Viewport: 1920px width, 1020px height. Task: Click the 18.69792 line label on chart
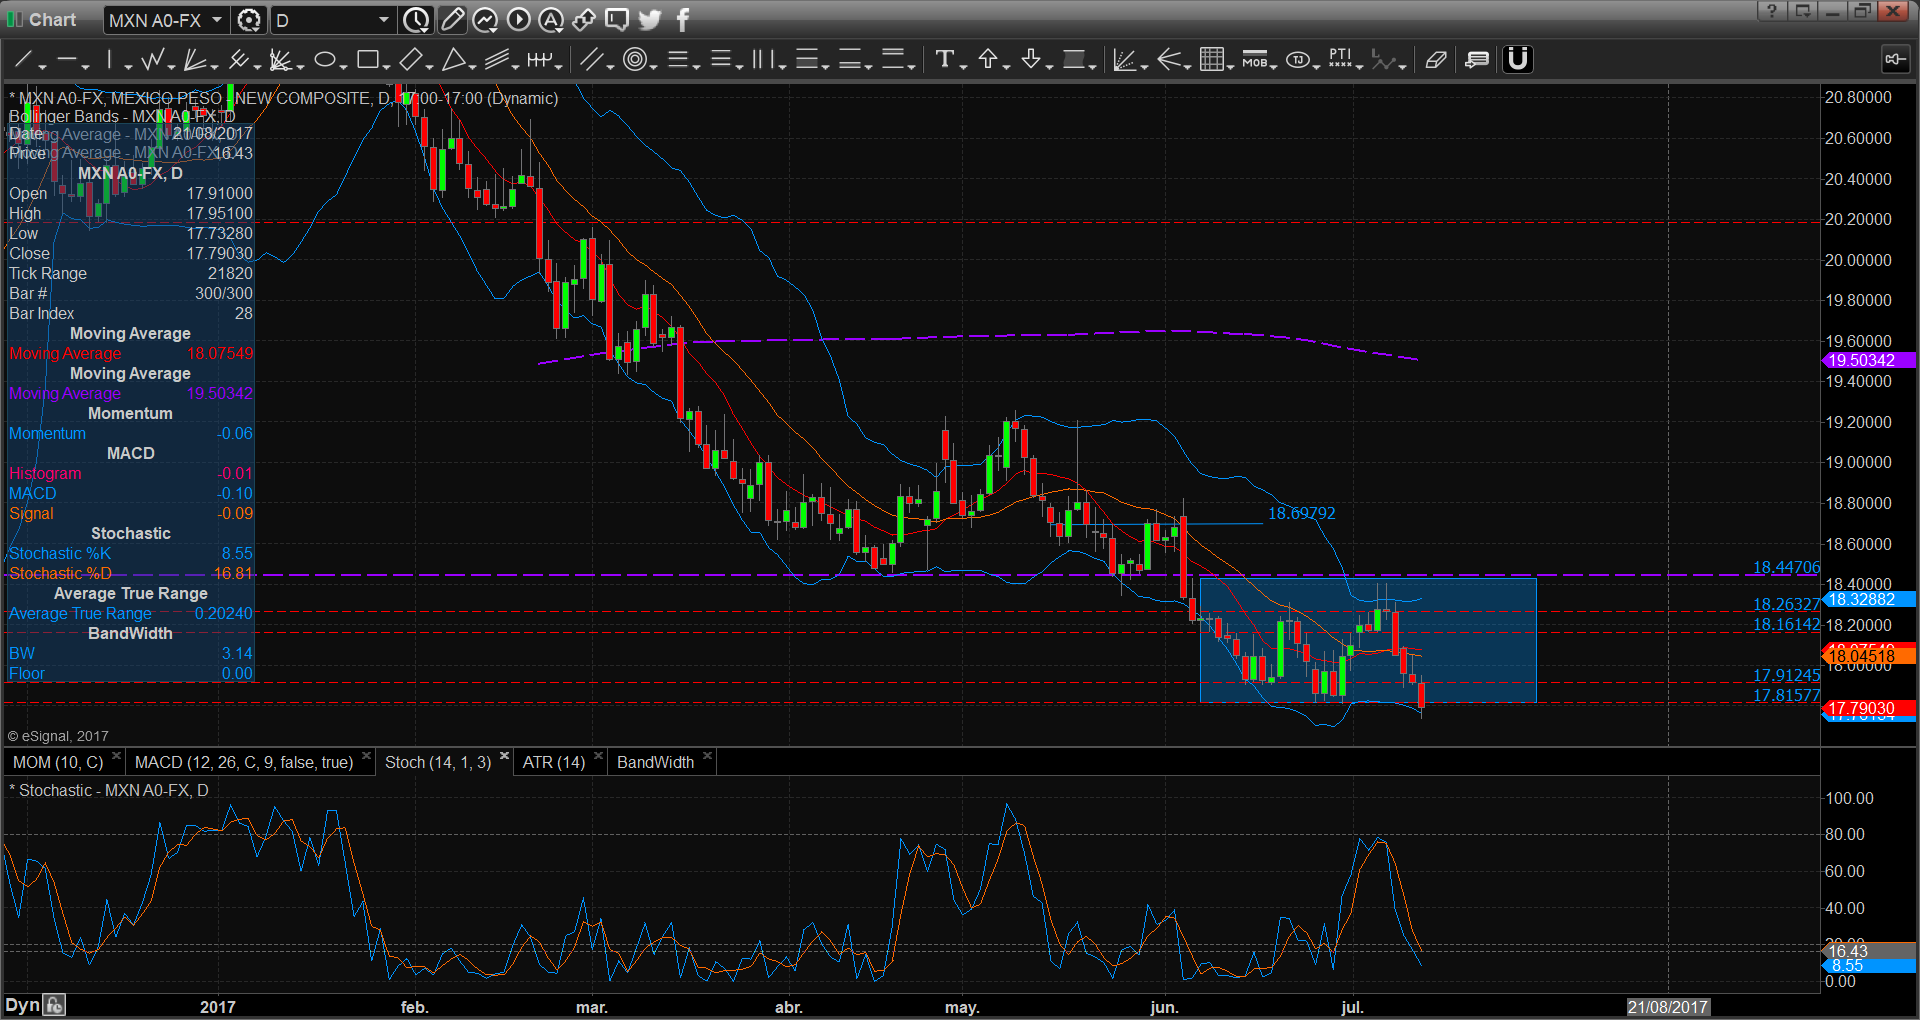[x=1301, y=513]
